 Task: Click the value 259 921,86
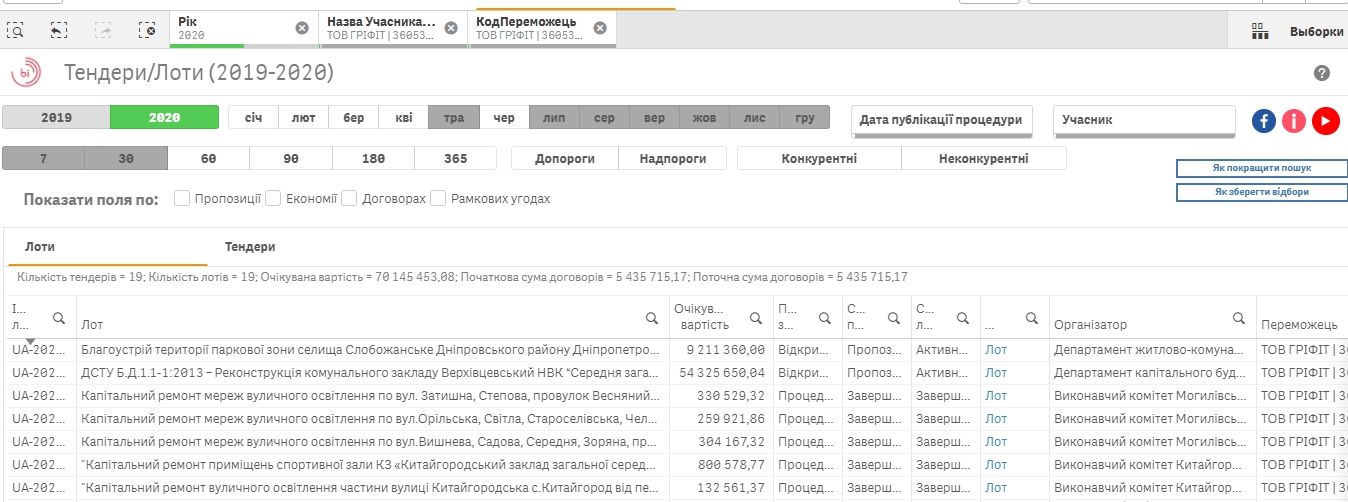pyautogui.click(x=733, y=419)
